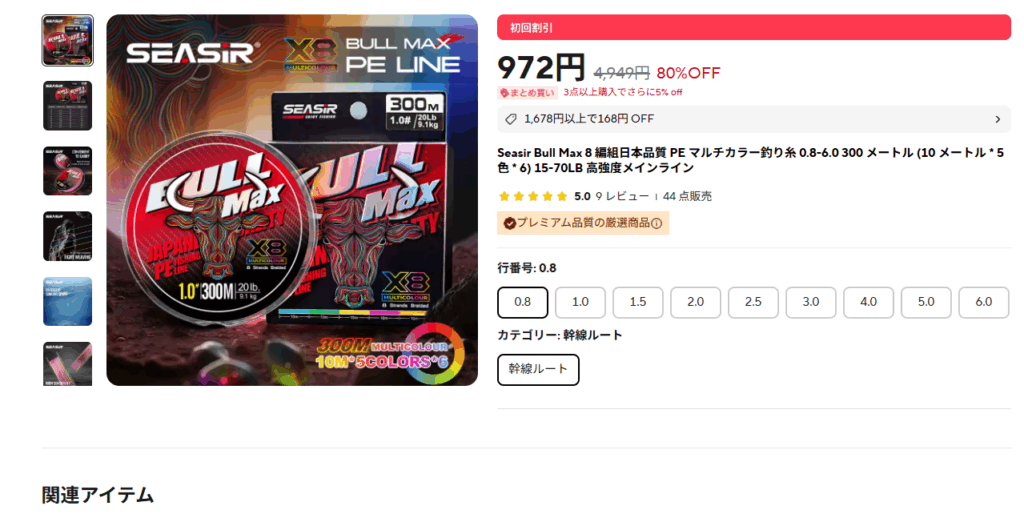
Task: Select line number 1.5 option
Action: tap(638, 302)
